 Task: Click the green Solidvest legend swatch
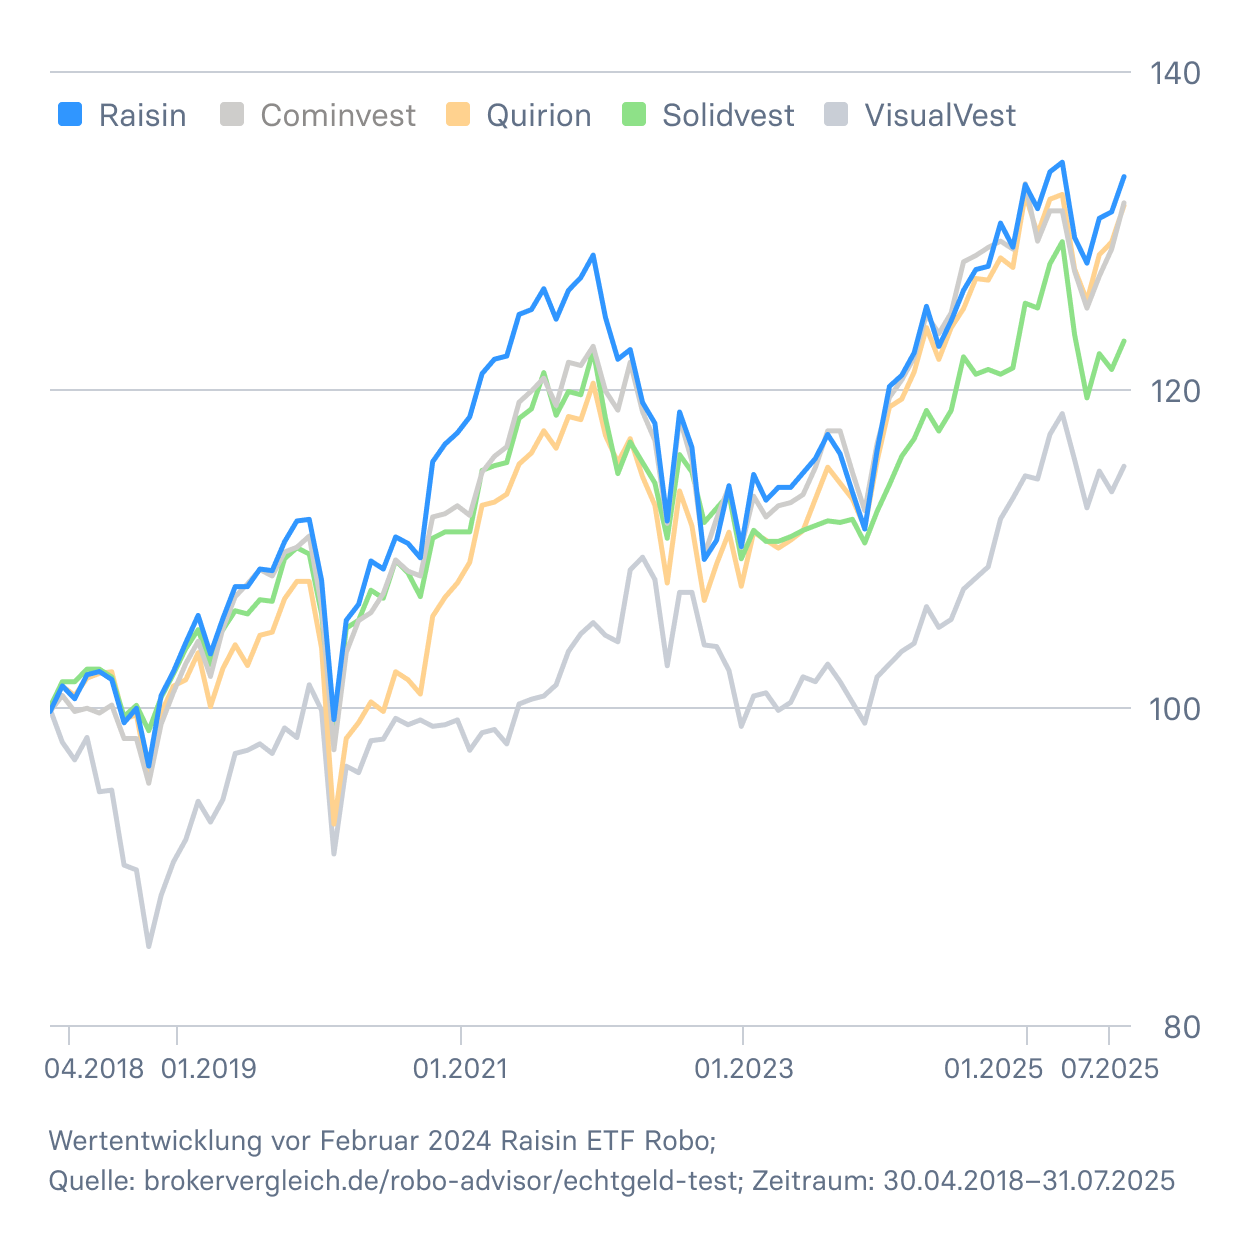click(634, 115)
